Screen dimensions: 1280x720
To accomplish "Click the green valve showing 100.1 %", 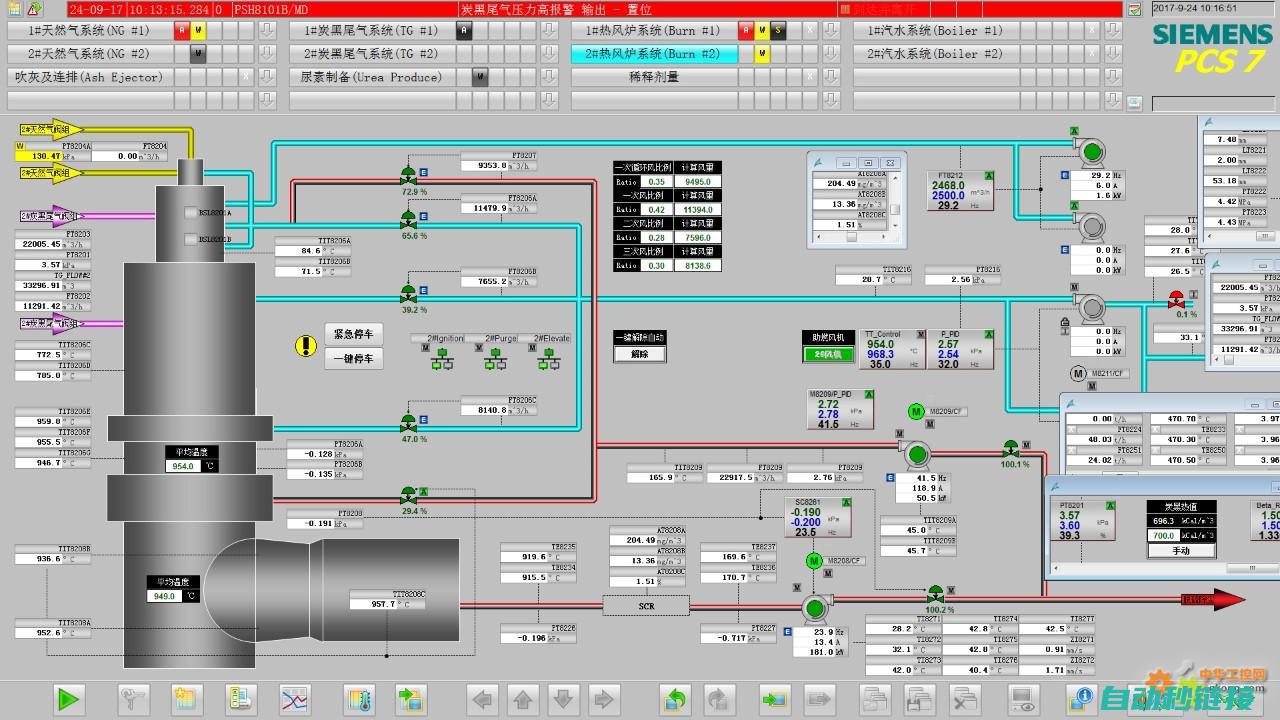I will pyautogui.click(x=1011, y=448).
